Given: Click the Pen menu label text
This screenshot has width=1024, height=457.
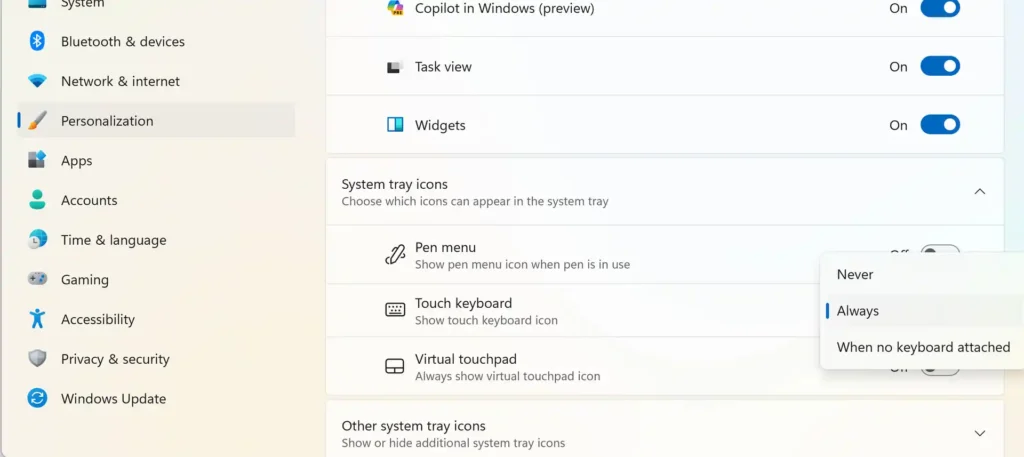Looking at the screenshot, I should pyautogui.click(x=445, y=247).
